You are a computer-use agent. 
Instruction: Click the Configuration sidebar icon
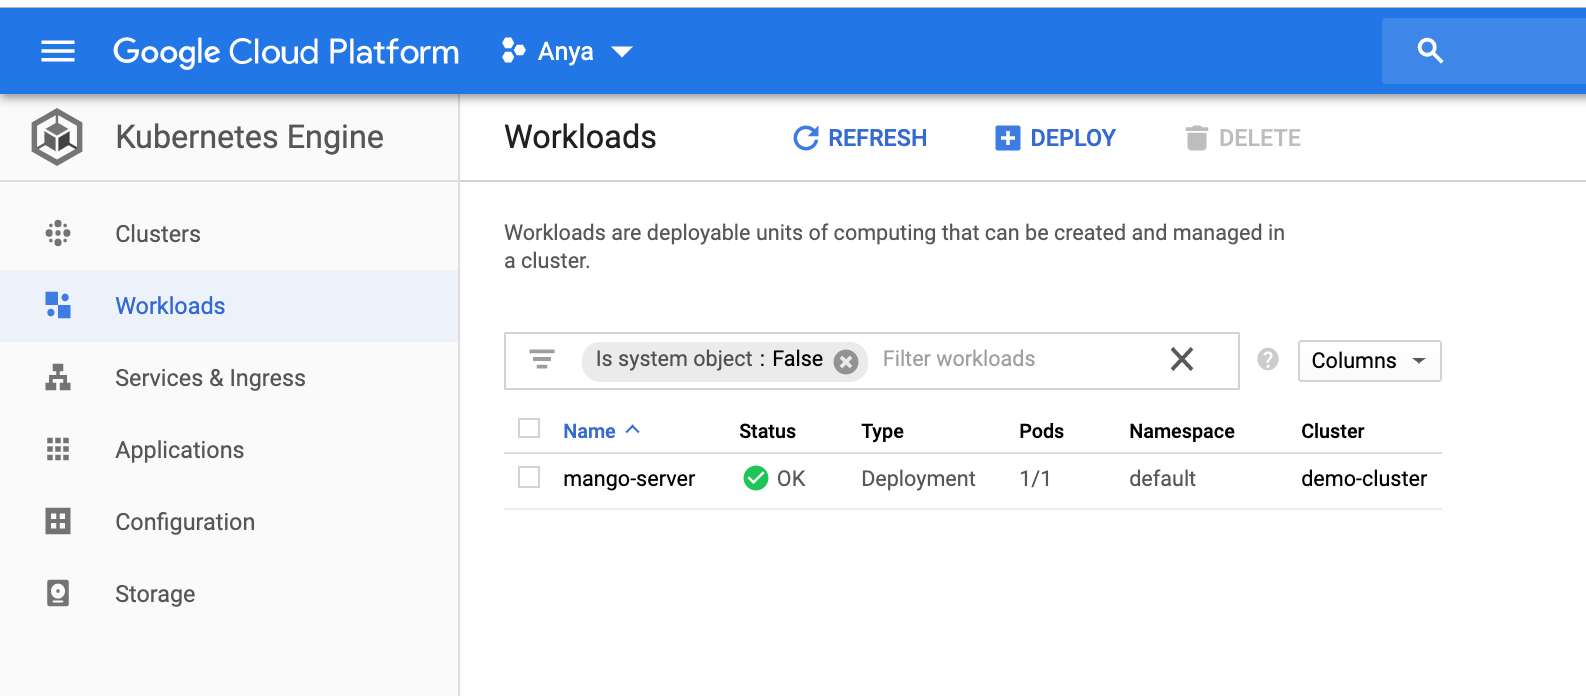[x=58, y=521]
